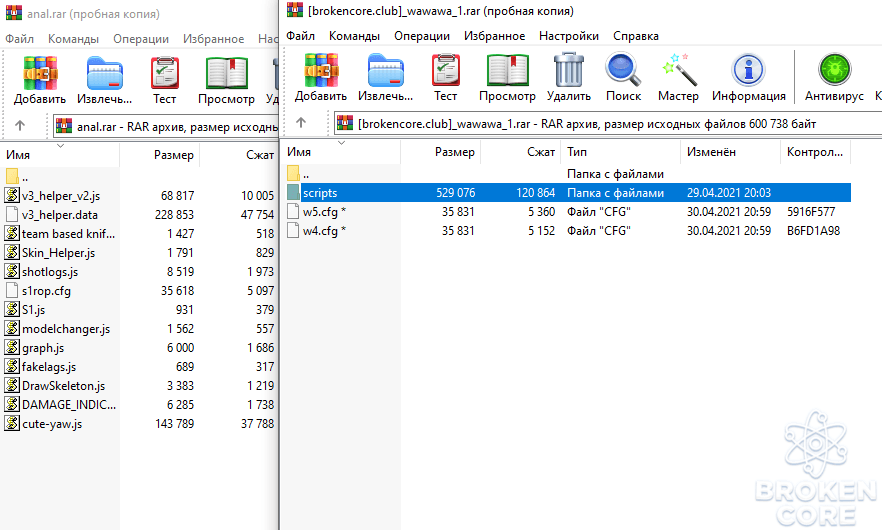Sort by Размер column in brokencore window

point(440,152)
